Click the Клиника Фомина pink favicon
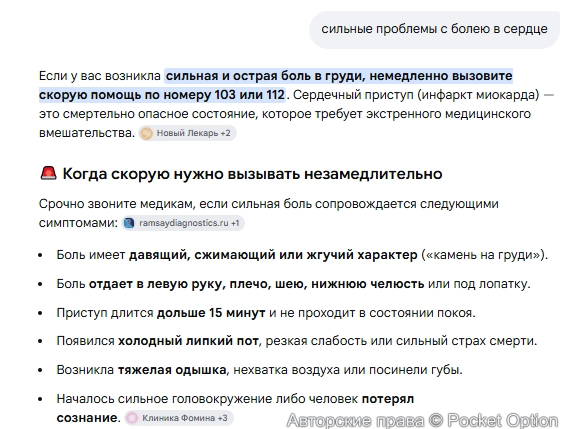564x429 pixels. [132, 418]
